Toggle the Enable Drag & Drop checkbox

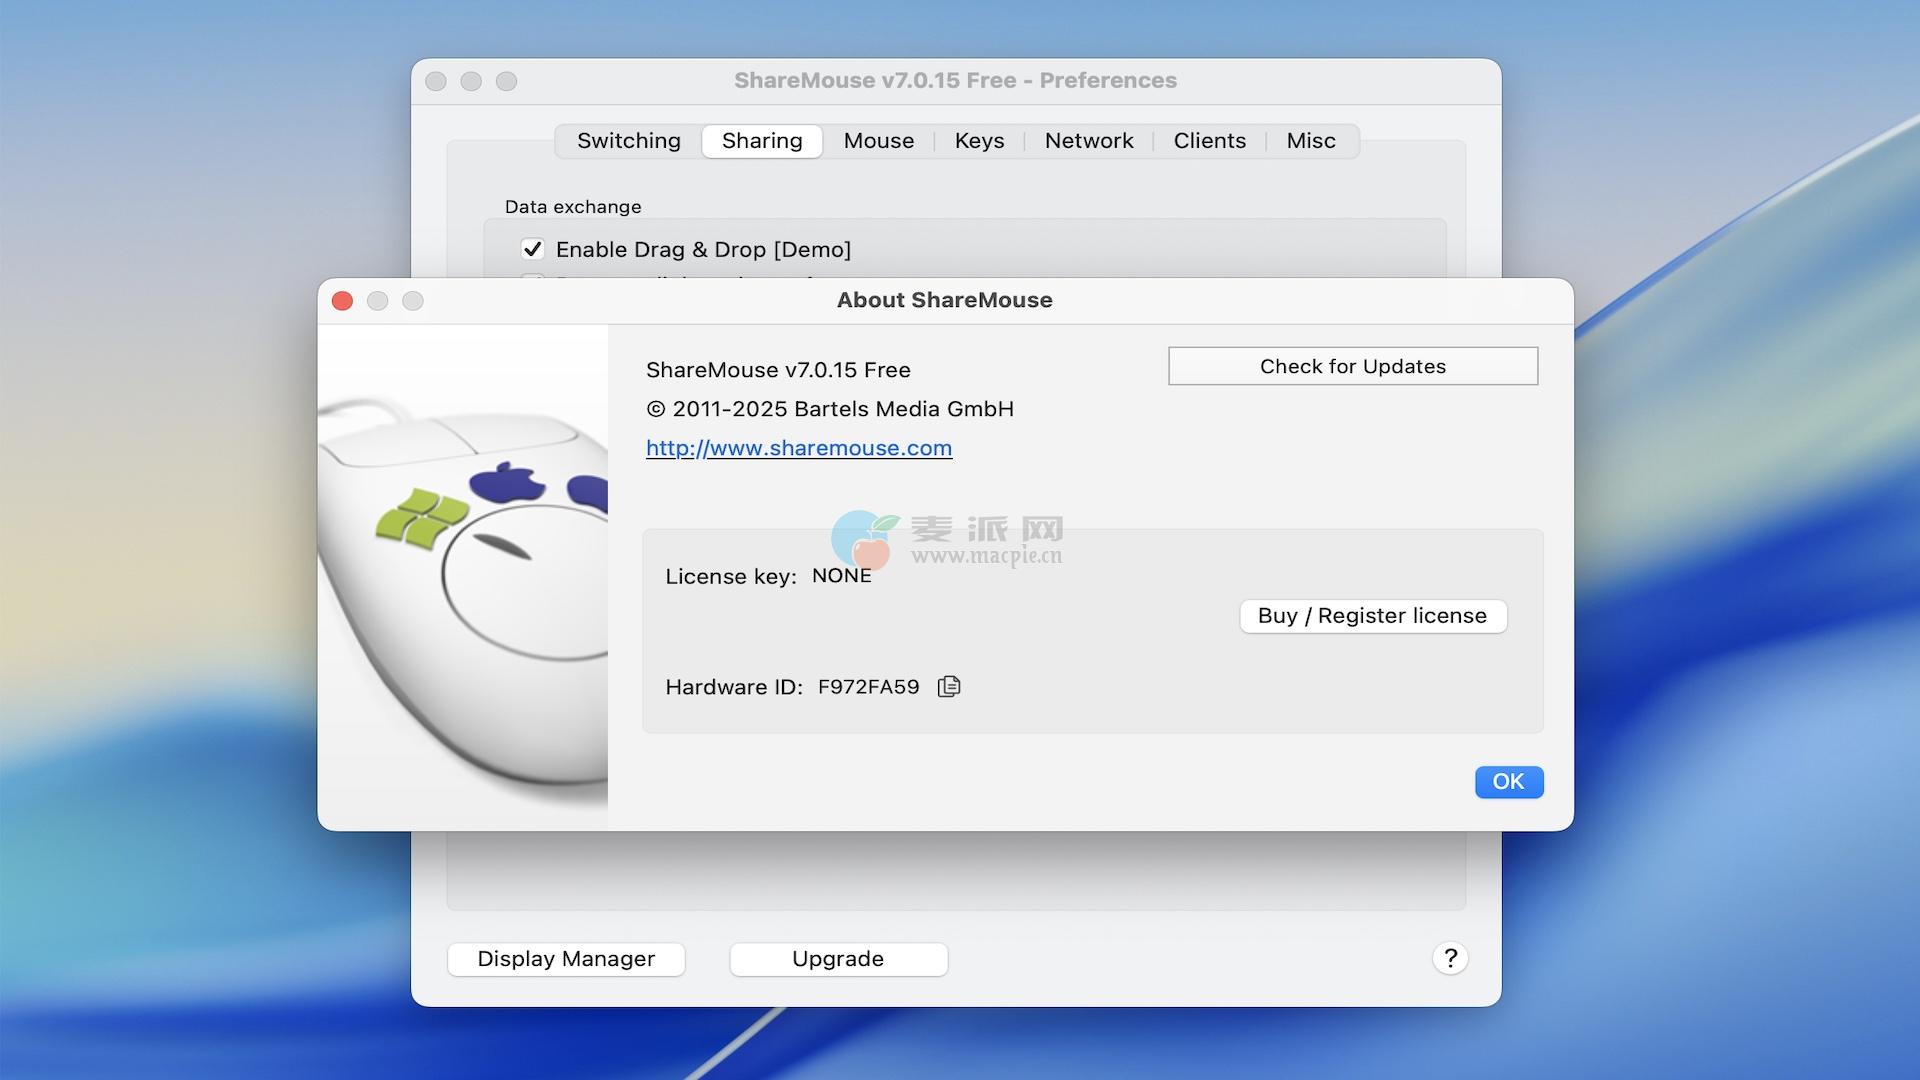[x=532, y=249]
